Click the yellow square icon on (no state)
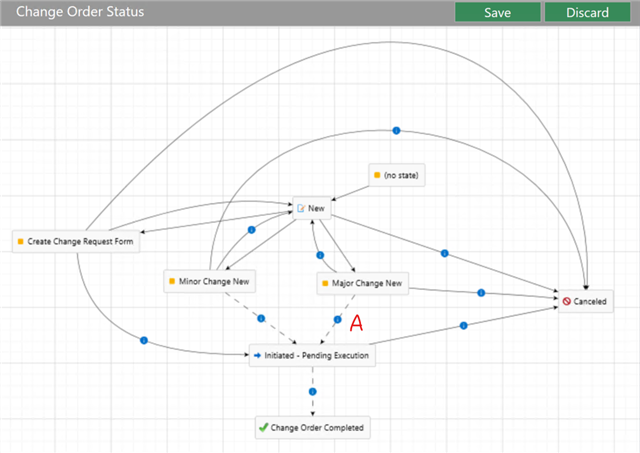The image size is (640, 453). 376,175
